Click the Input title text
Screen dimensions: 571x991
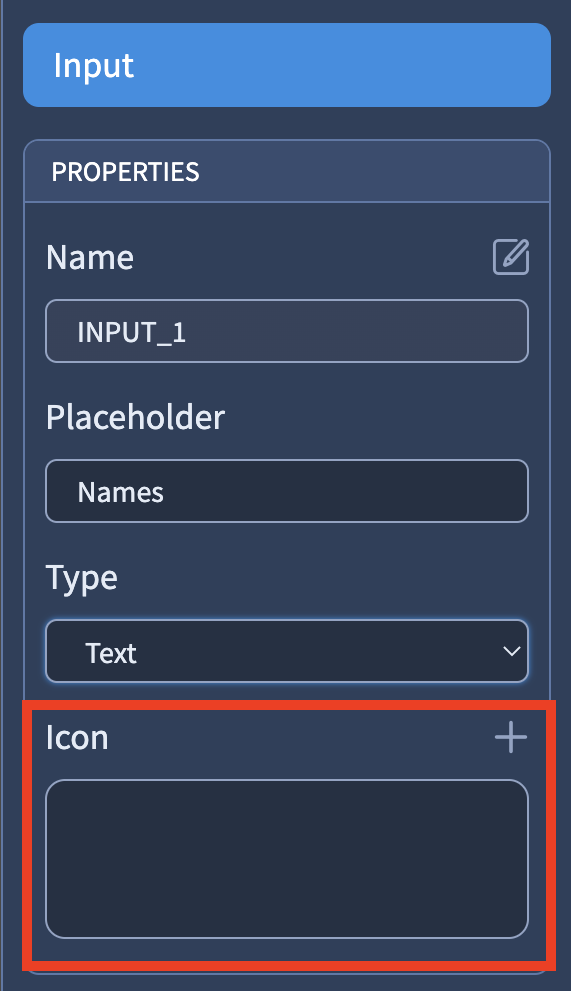[x=94, y=66]
